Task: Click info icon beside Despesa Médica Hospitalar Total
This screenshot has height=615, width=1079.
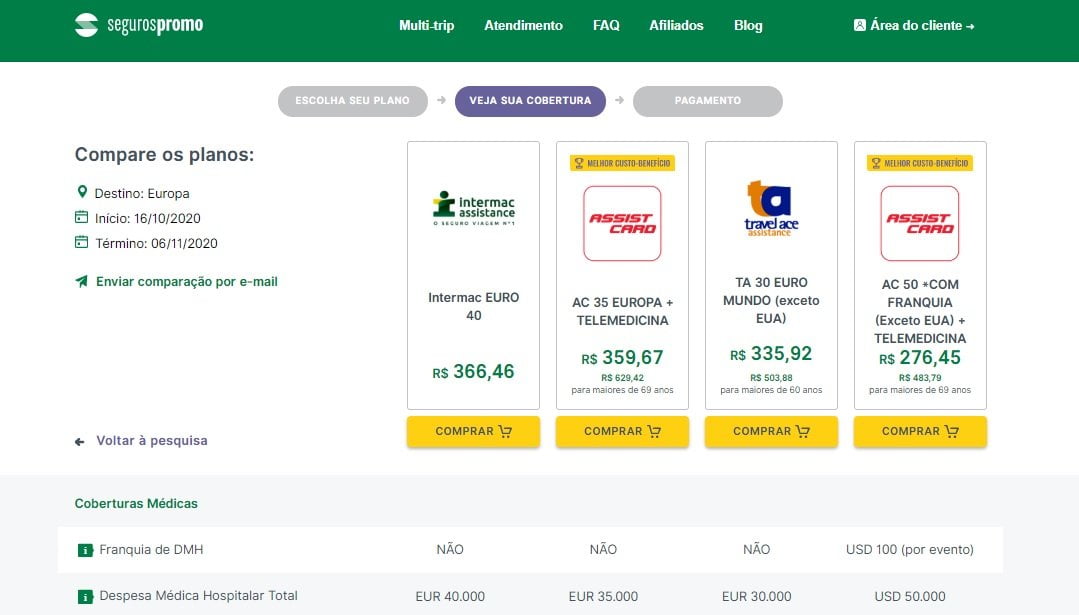Action: pyautogui.click(x=85, y=597)
